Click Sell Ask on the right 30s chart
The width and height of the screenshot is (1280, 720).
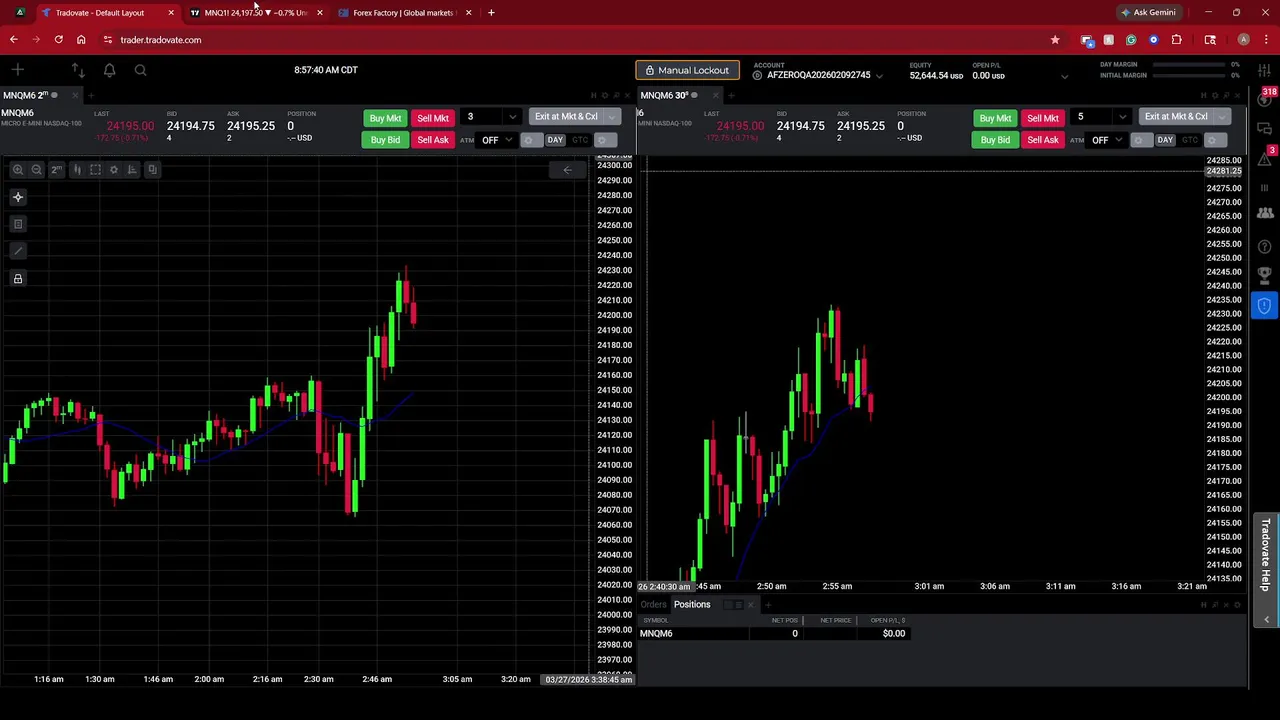tap(1043, 140)
